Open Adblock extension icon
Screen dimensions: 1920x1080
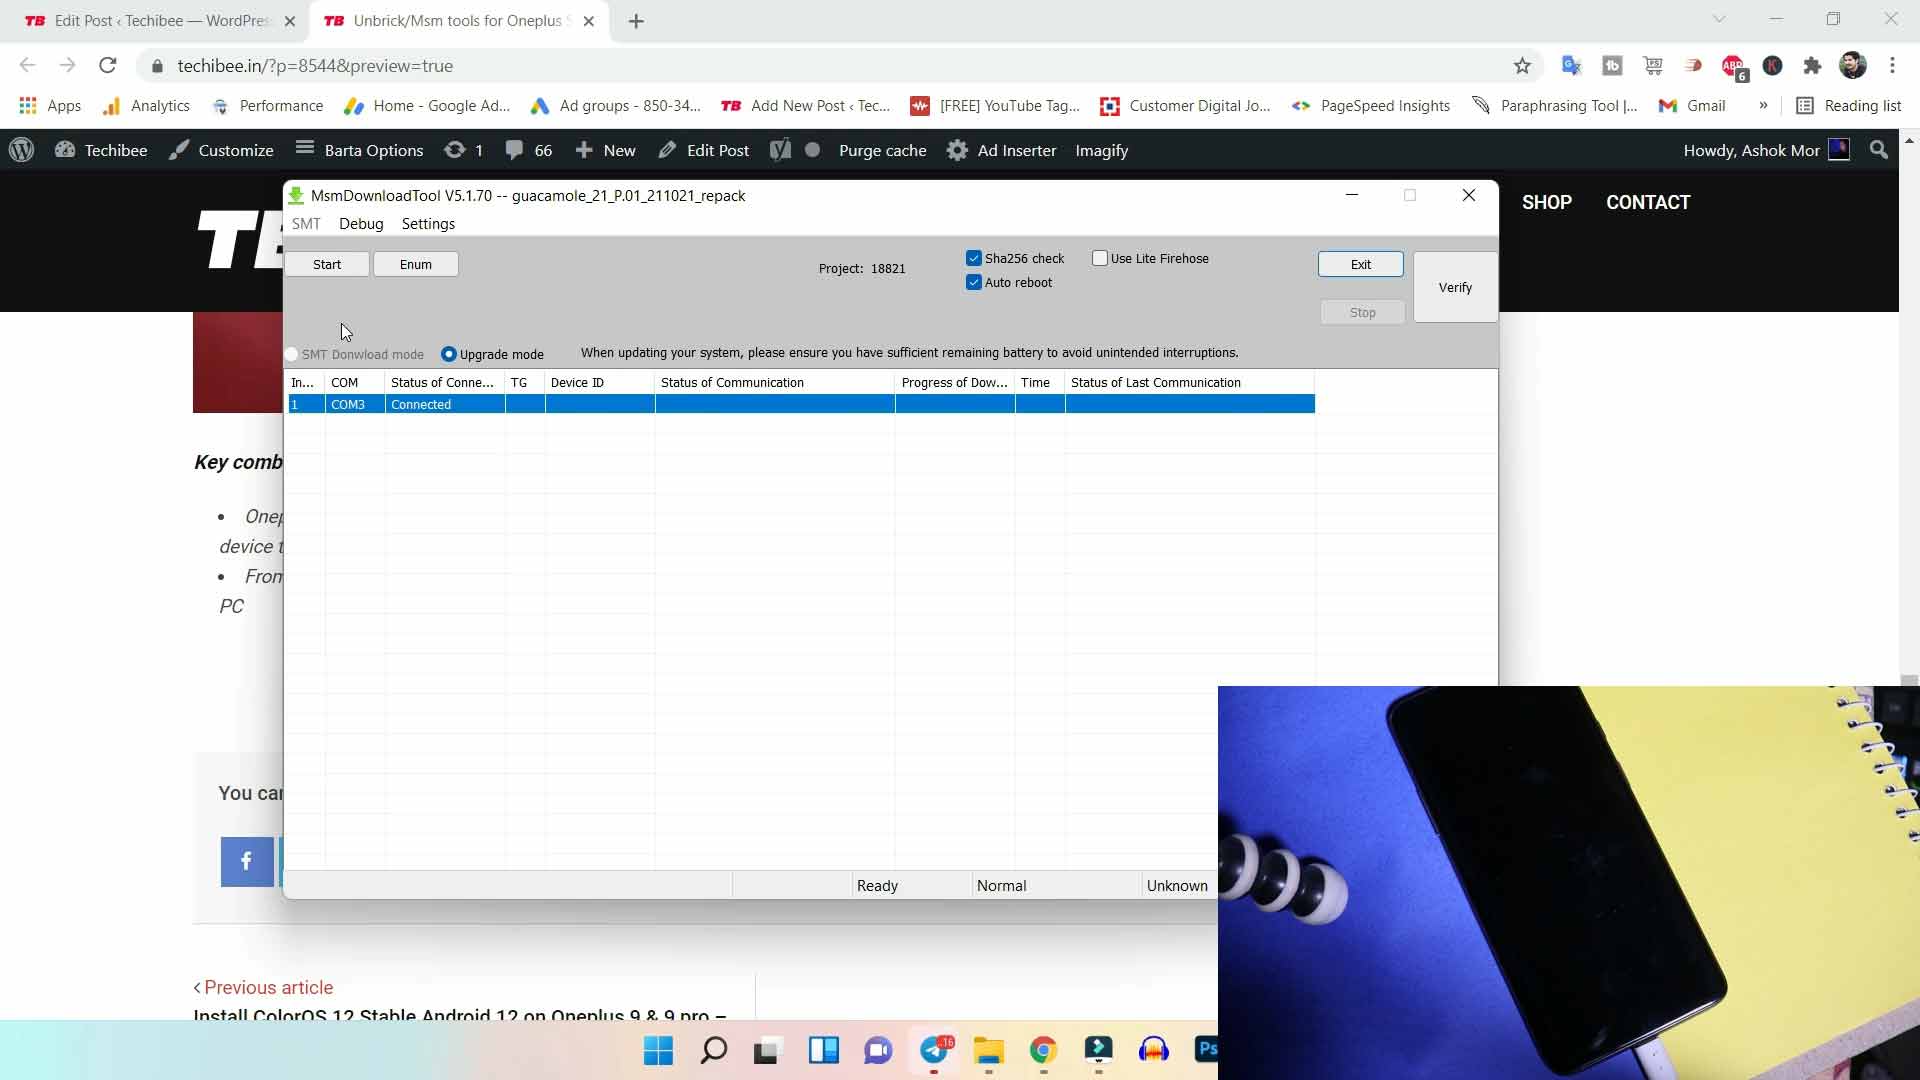tap(1733, 66)
